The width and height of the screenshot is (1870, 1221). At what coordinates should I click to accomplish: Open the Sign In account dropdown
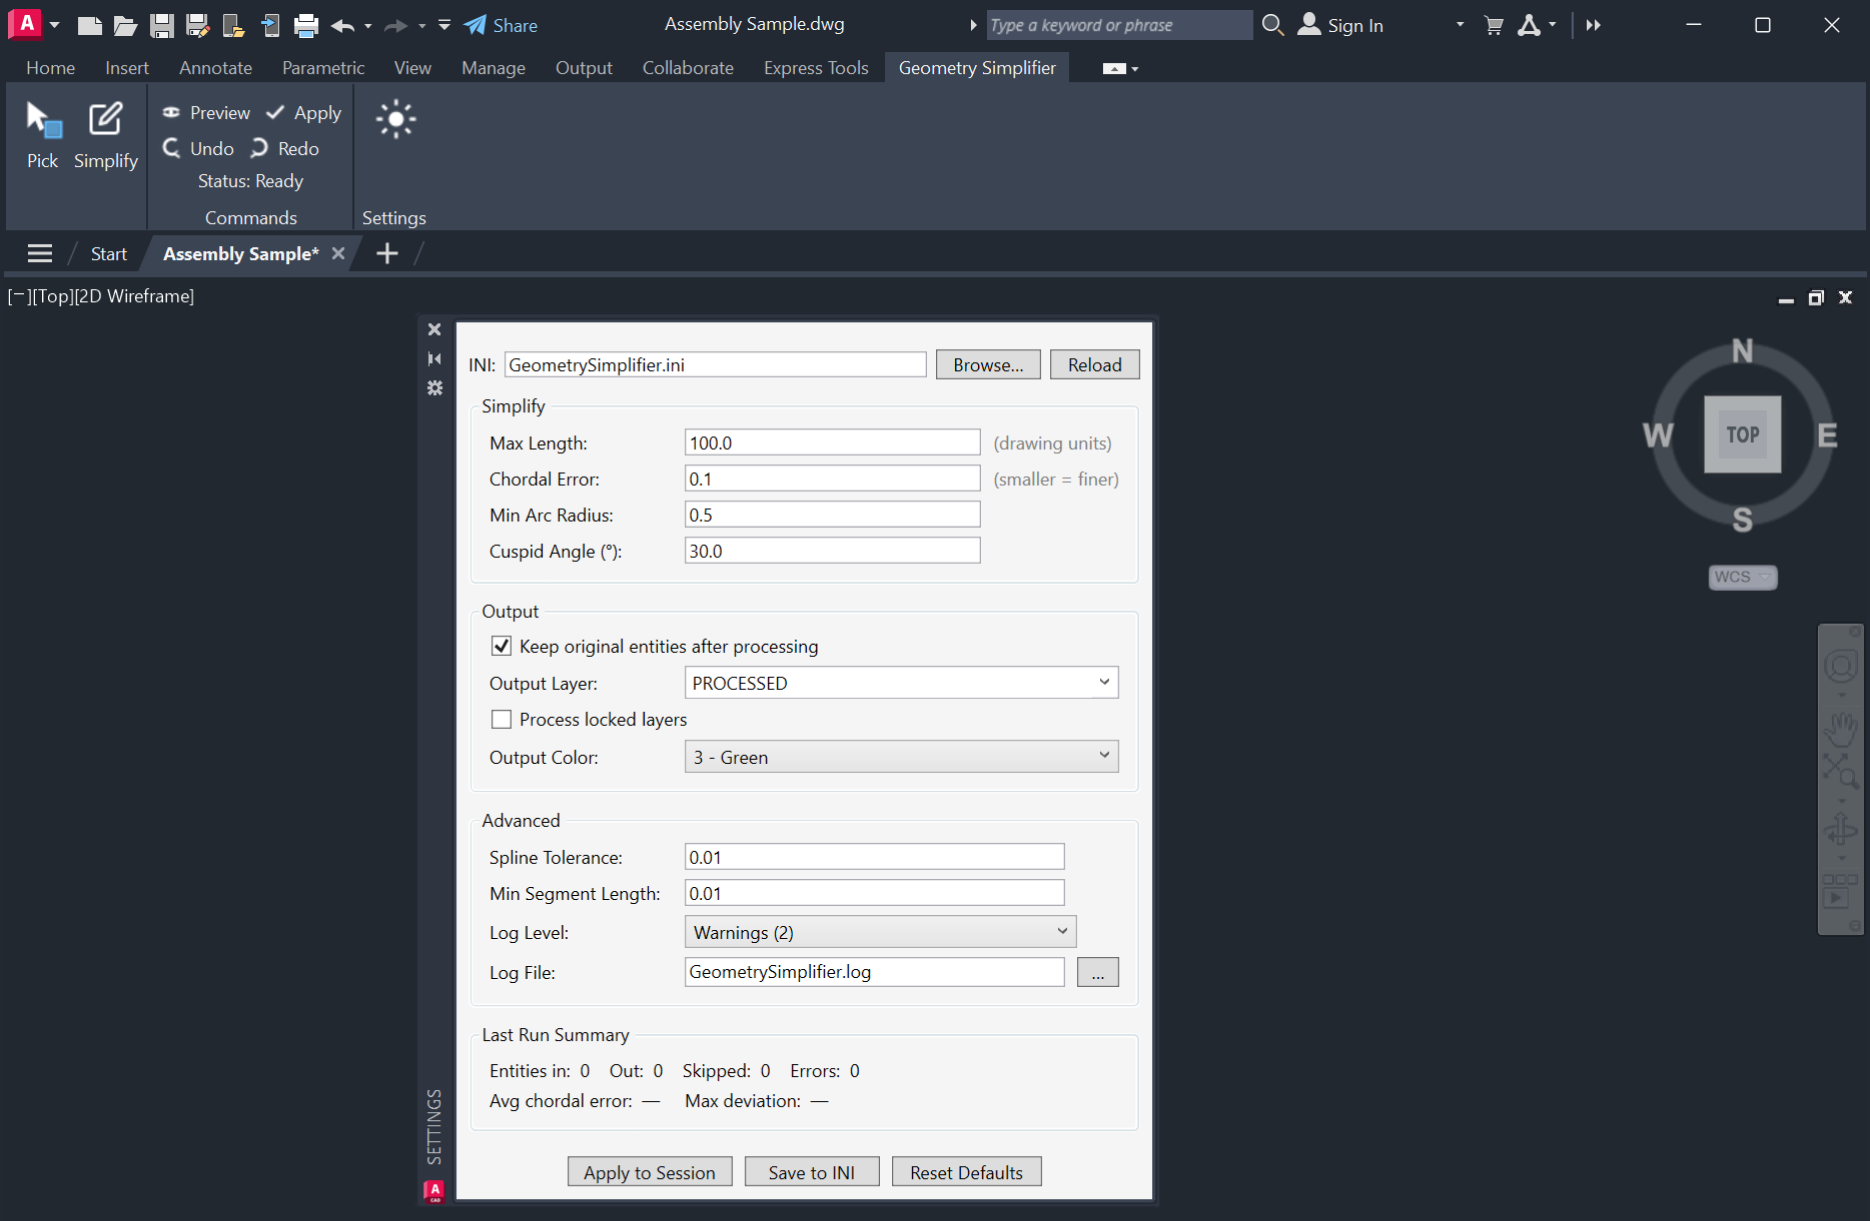click(1460, 25)
